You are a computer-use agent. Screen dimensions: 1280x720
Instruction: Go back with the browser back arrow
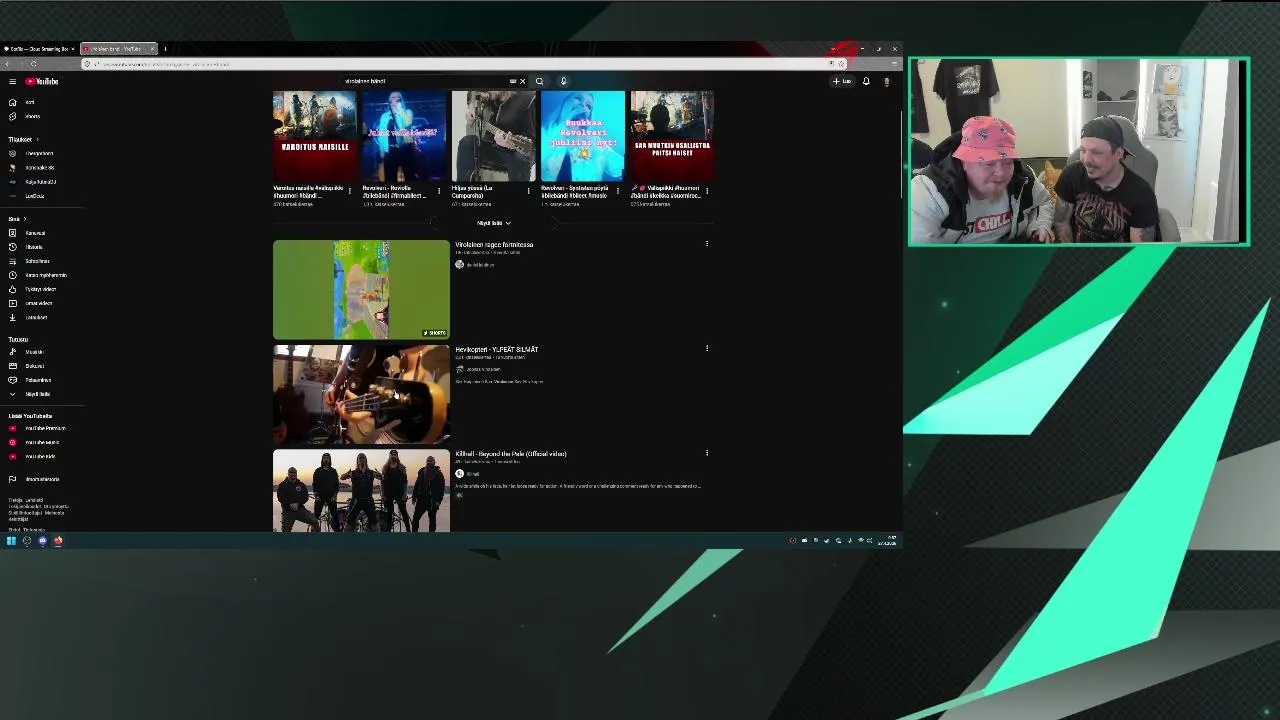point(7,64)
